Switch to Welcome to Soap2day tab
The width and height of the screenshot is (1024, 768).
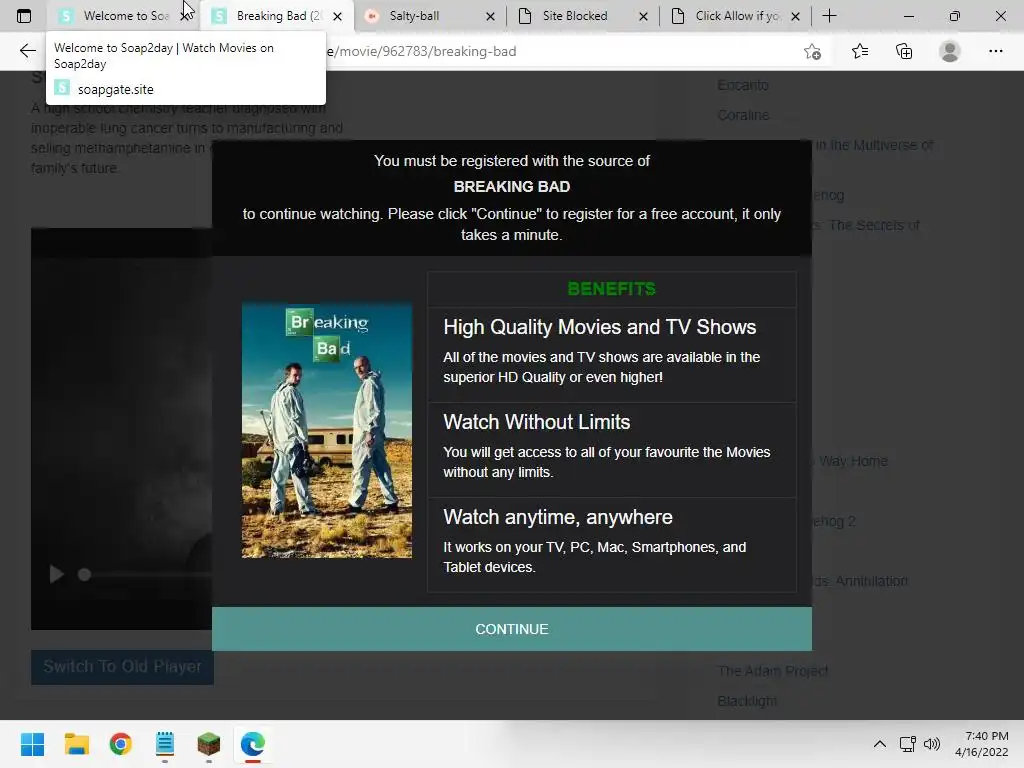[x=121, y=16]
